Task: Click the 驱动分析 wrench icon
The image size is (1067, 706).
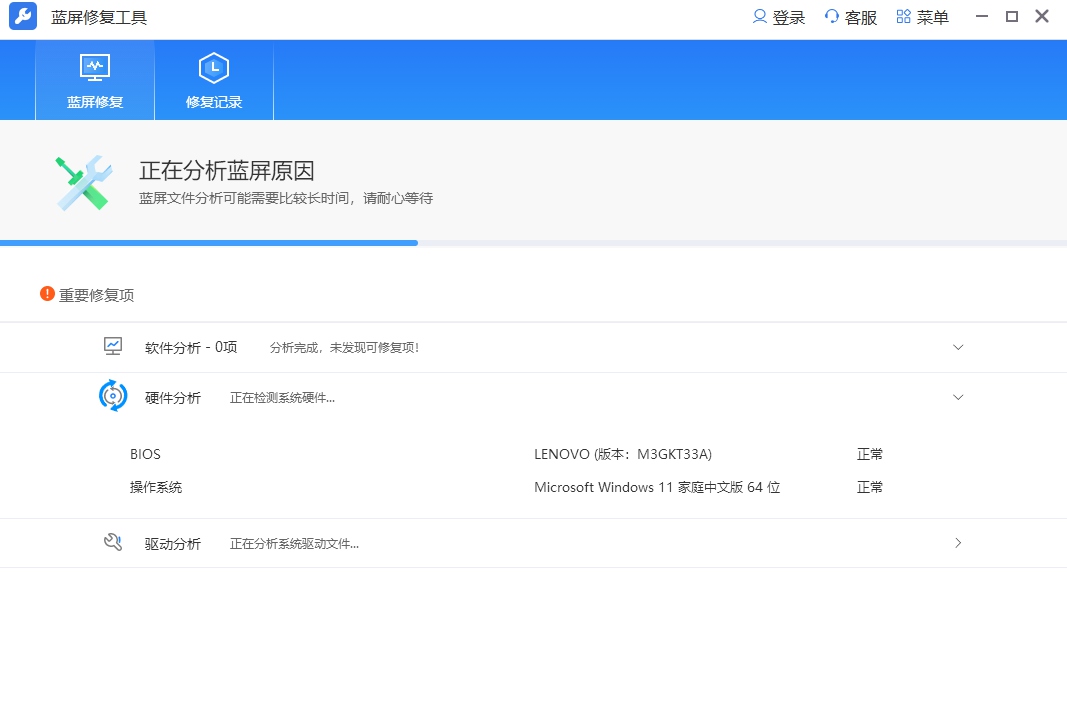Action: point(113,543)
